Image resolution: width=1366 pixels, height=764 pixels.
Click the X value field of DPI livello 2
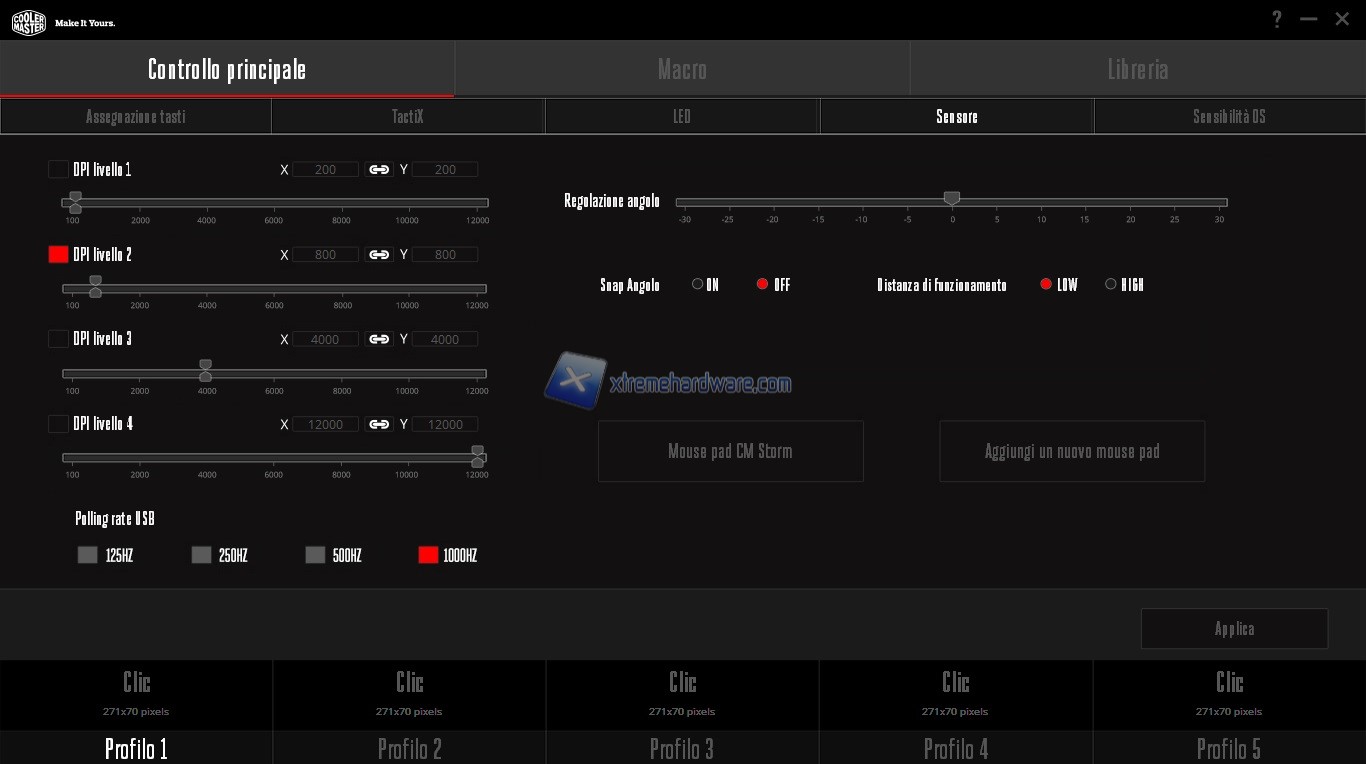325,255
